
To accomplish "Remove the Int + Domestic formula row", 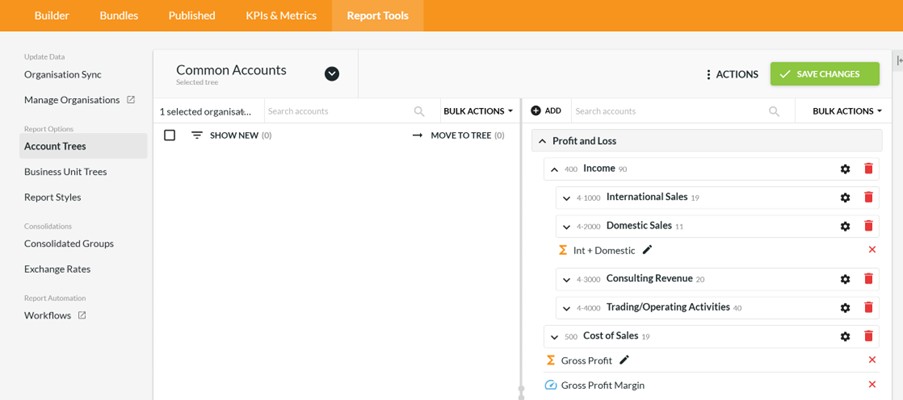I will click(872, 250).
